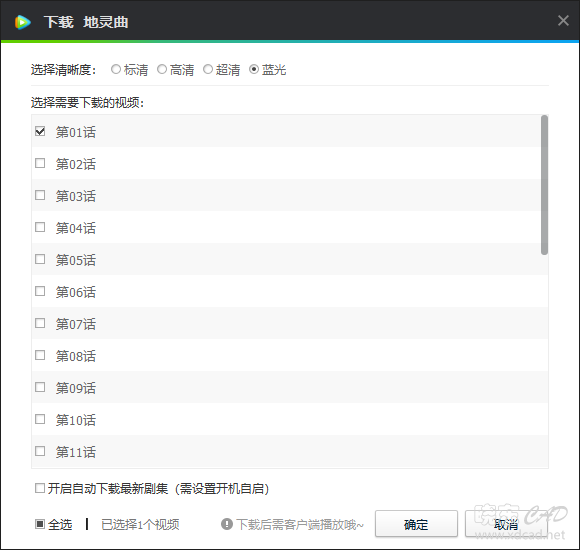
Task: Click the info icon beside 下载后需客户端播放
Action: [227, 524]
